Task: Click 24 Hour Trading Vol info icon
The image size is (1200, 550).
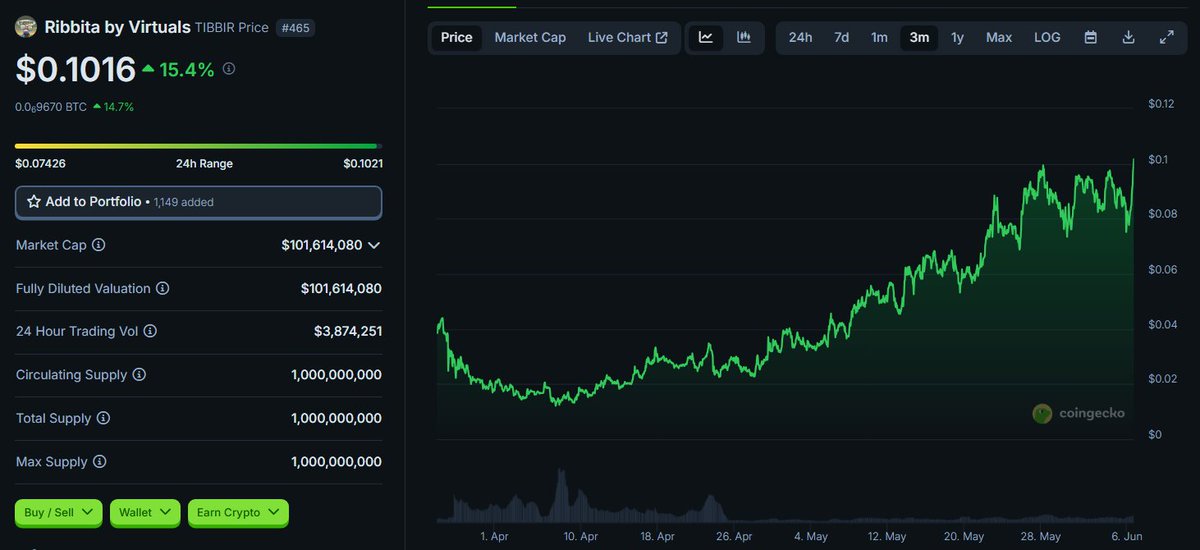Action: 151,331
